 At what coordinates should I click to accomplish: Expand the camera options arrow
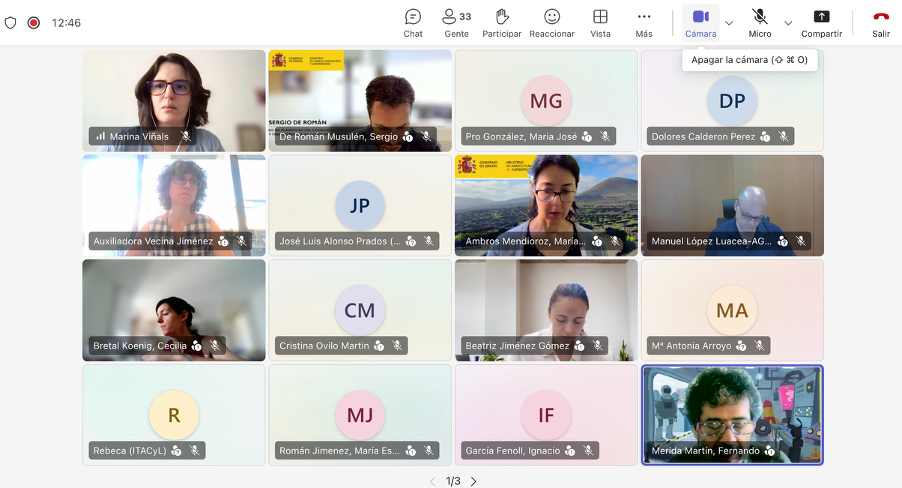point(729,23)
